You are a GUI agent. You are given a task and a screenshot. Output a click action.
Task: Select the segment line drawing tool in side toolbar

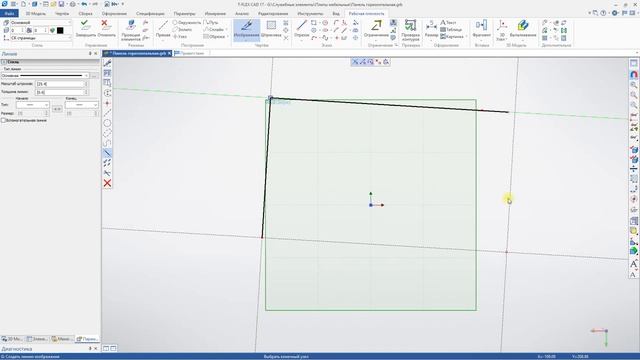pos(107,113)
